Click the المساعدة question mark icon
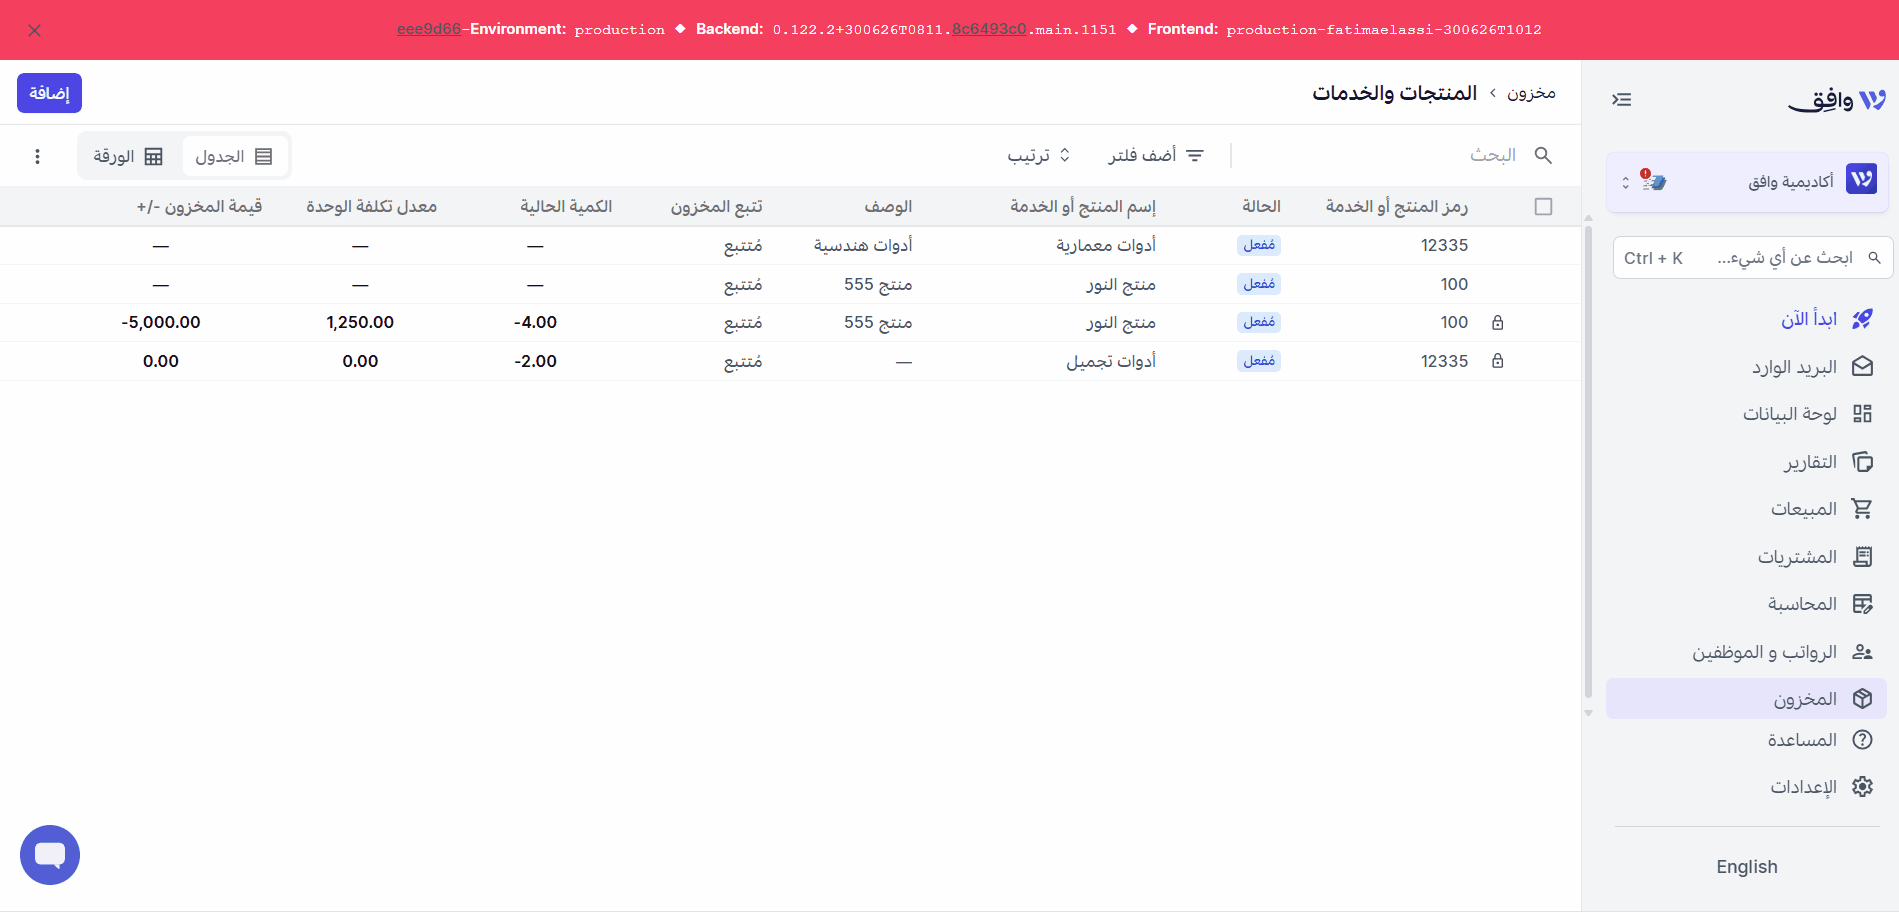 point(1862,740)
